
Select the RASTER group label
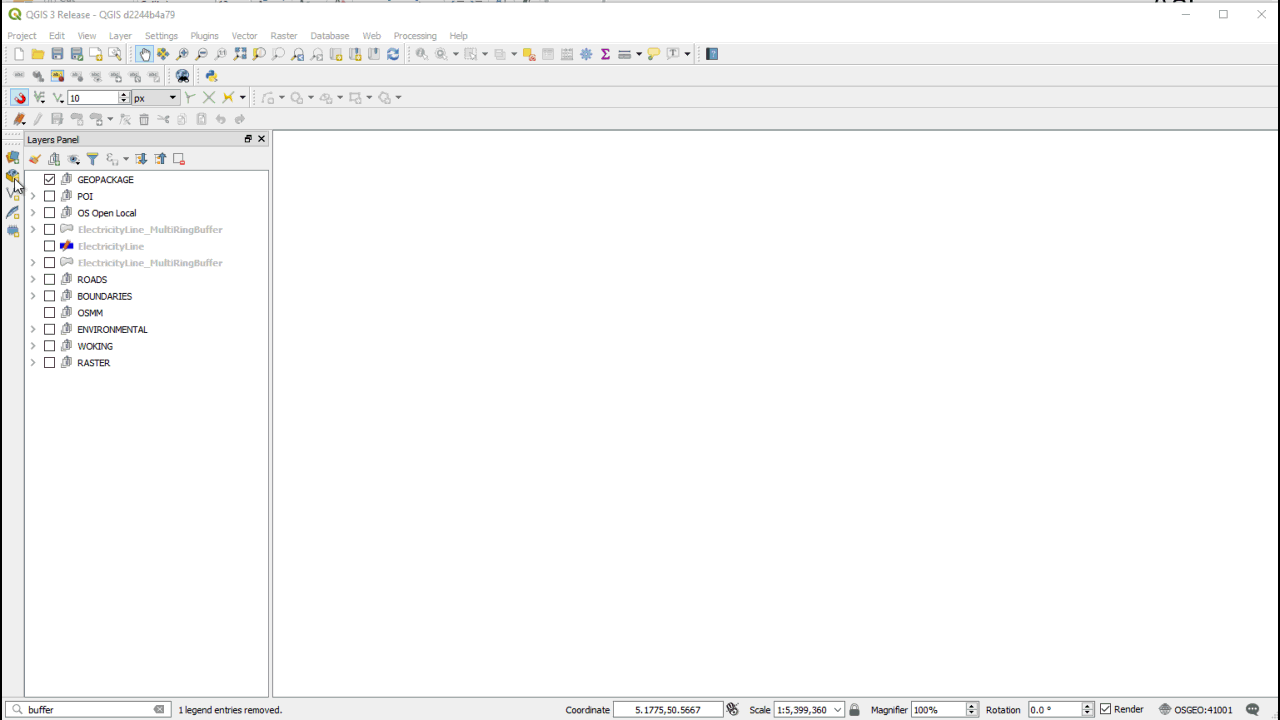coord(93,363)
